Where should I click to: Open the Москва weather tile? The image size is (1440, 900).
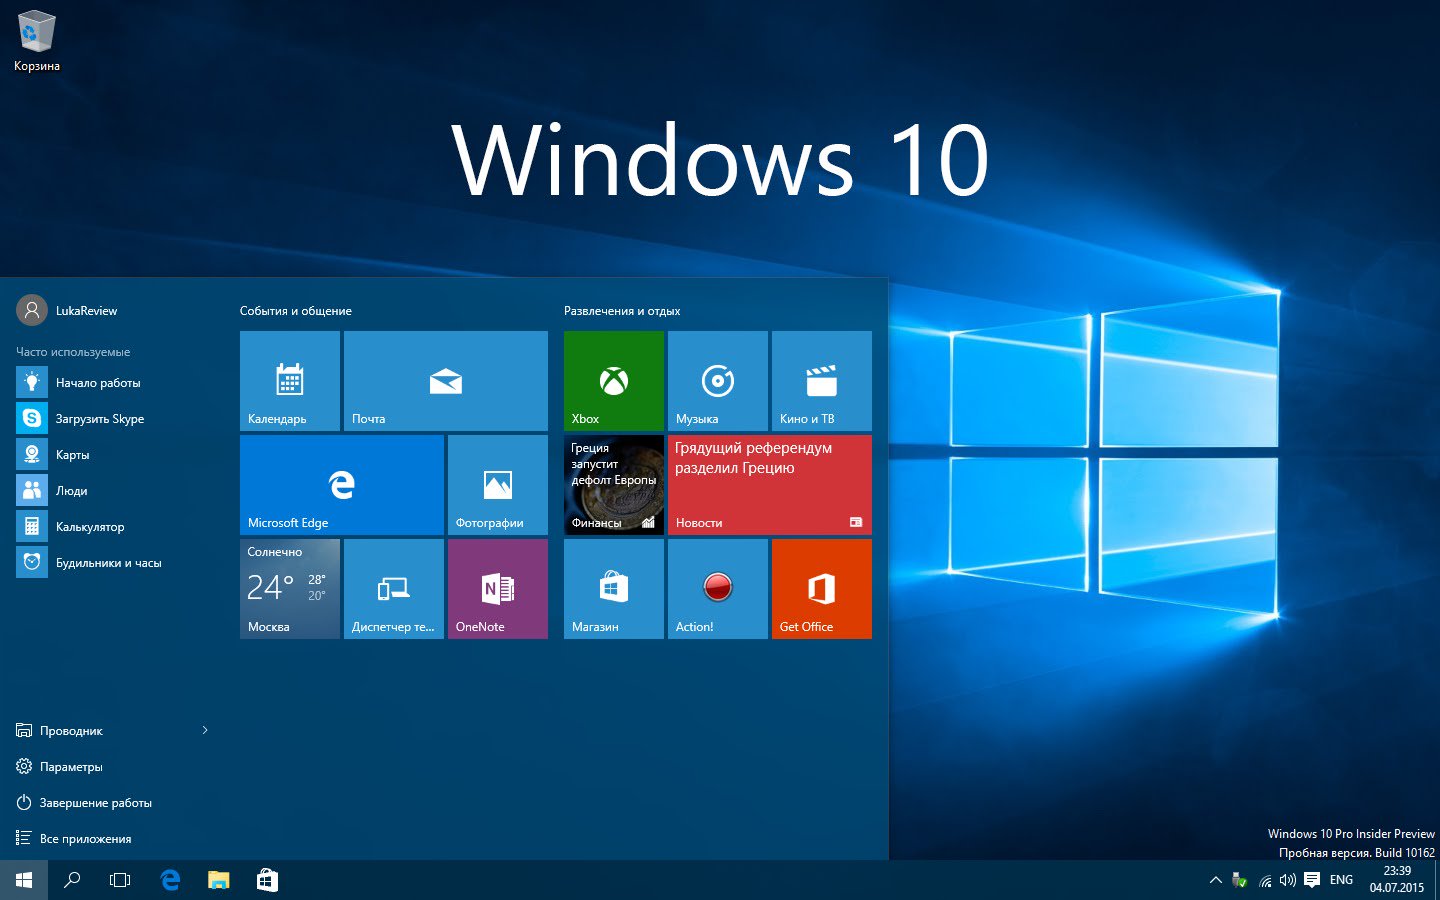point(290,589)
